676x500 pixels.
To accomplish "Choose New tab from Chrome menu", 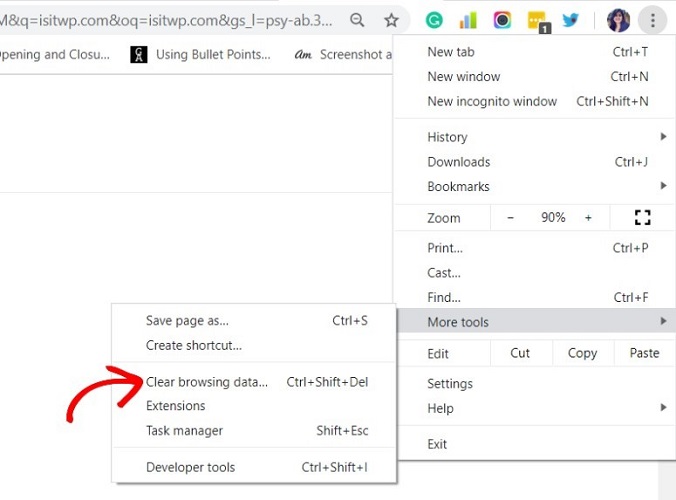I will coord(535,52).
